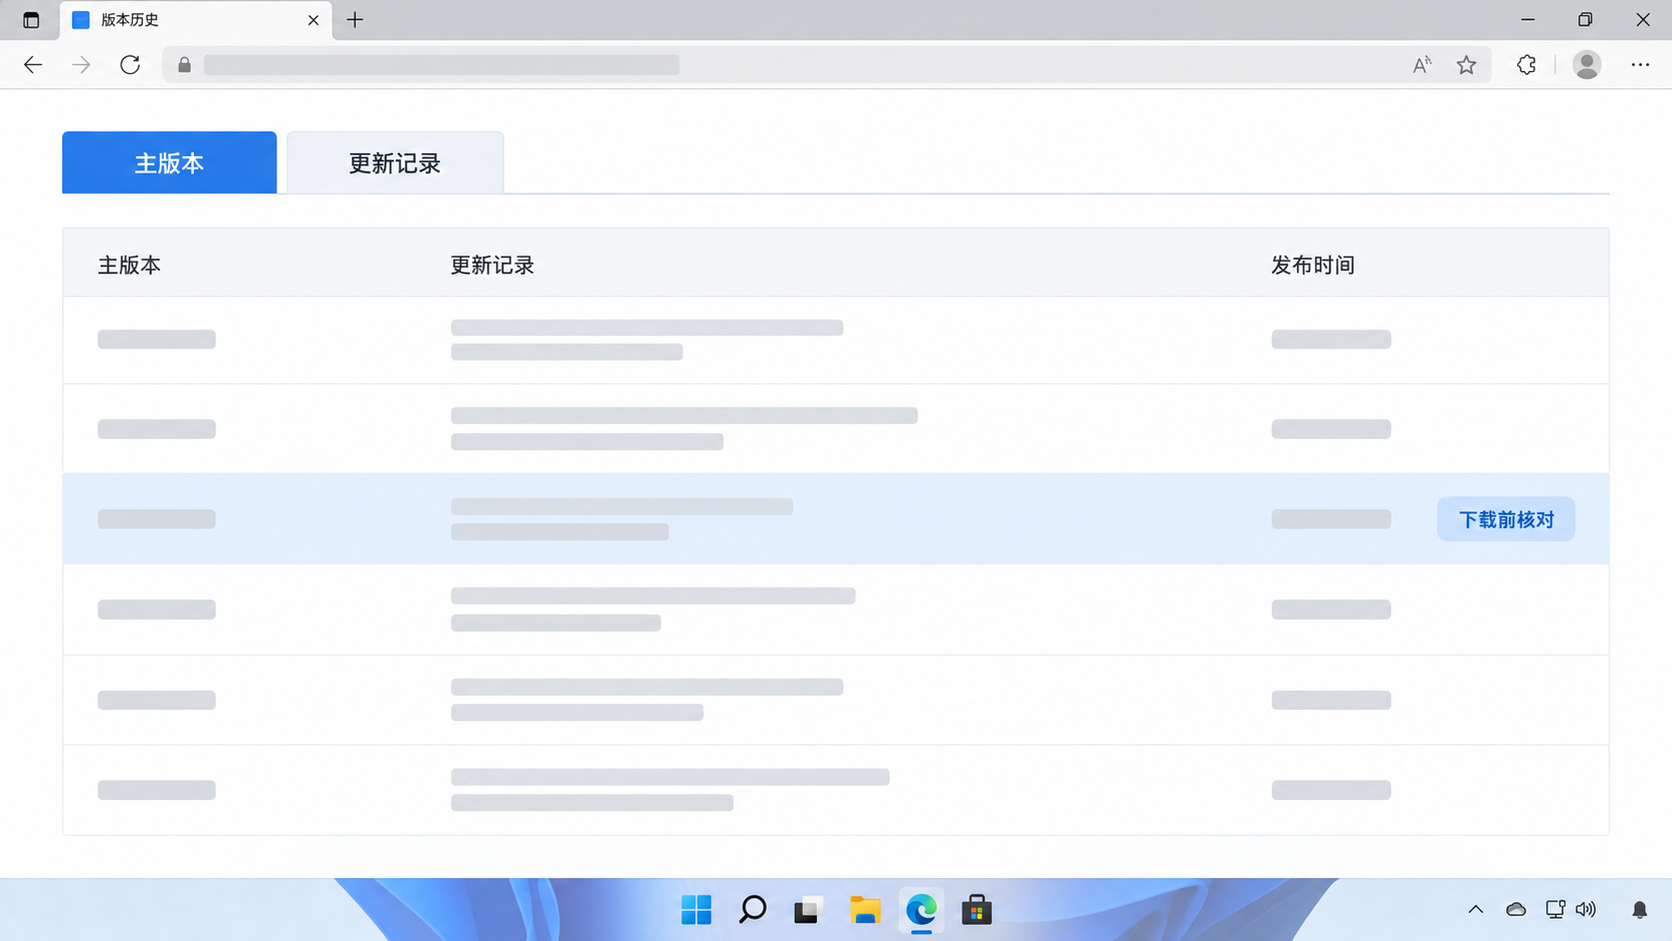This screenshot has height=941, width=1672.
Task: Click the 更新记录 column header
Action: [492, 265]
